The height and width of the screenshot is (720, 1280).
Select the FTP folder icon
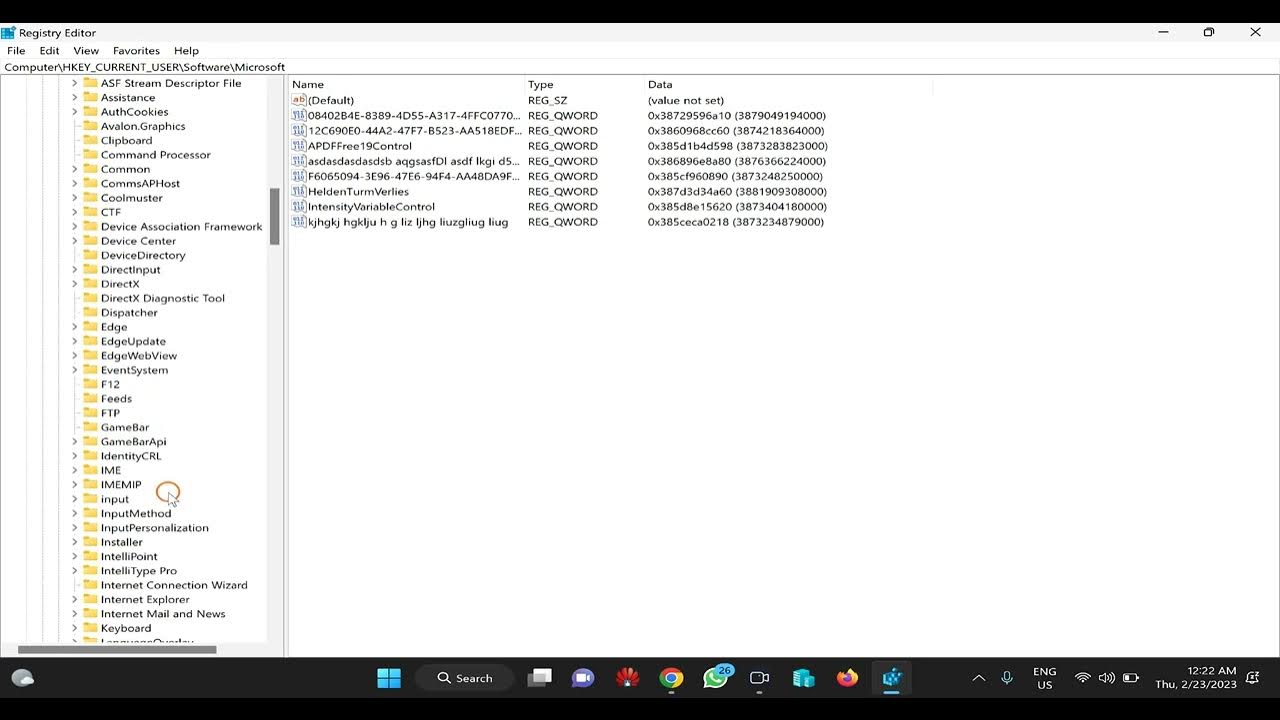tap(90, 413)
